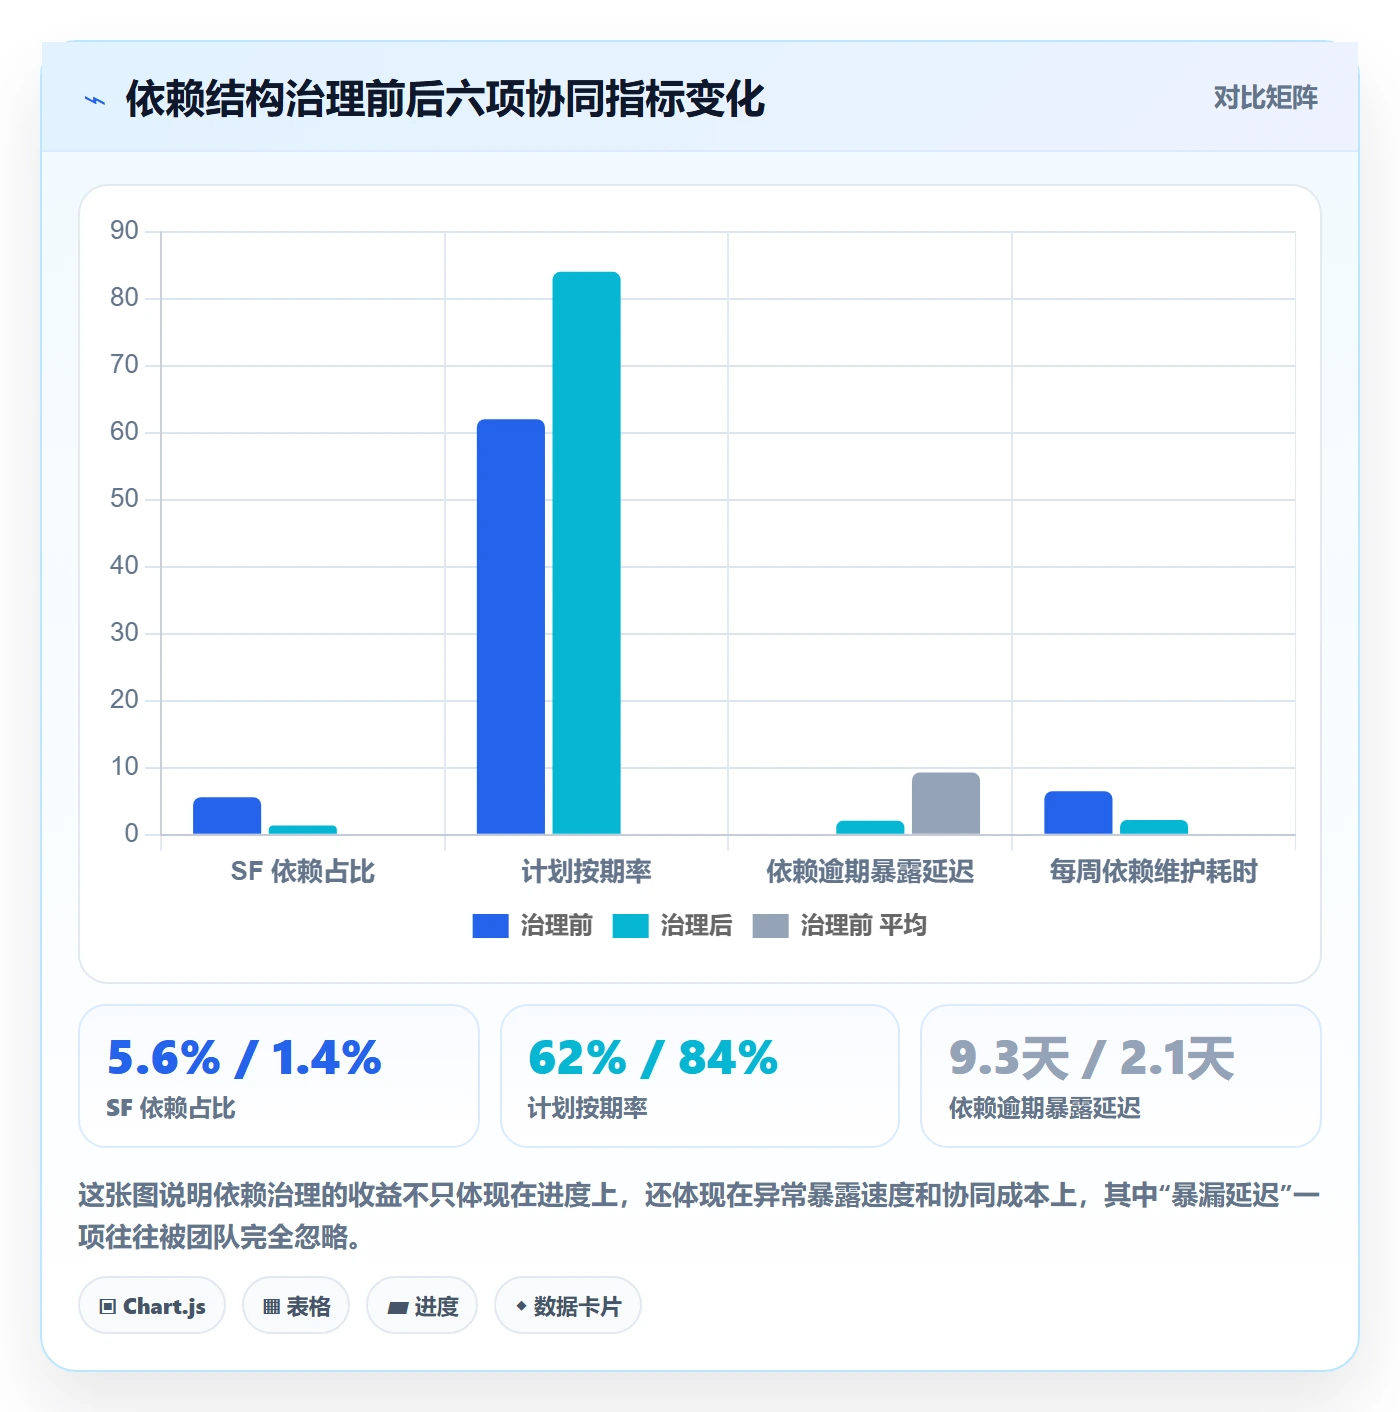Click the SF 依赖占比 x-axis label
Screen dimensions: 1400x1412
click(303, 871)
